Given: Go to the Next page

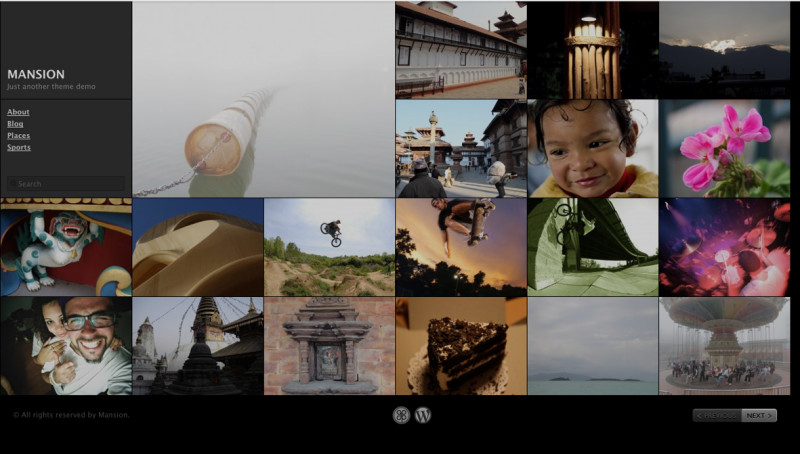Looking at the screenshot, I should pos(759,415).
